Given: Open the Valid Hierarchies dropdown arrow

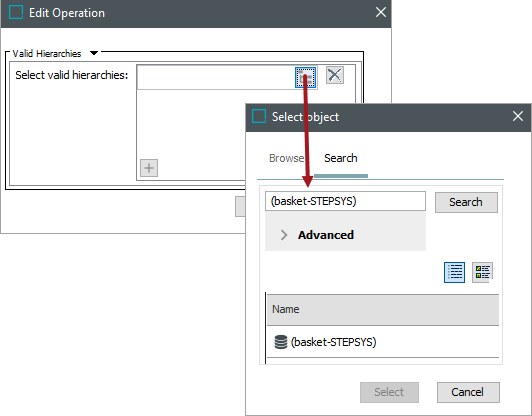Looking at the screenshot, I should pos(94,53).
